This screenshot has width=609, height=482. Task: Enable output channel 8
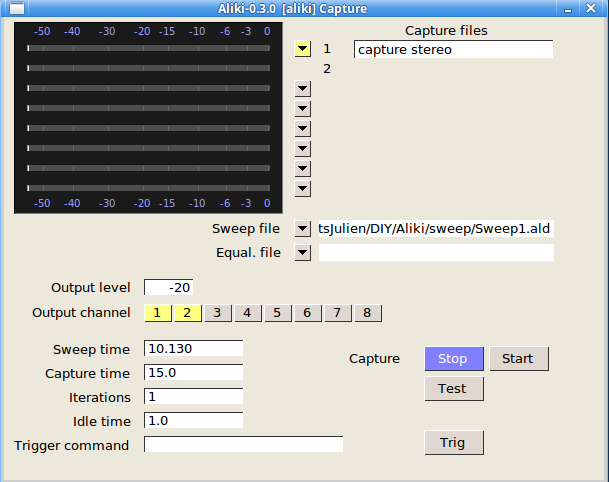(x=367, y=313)
